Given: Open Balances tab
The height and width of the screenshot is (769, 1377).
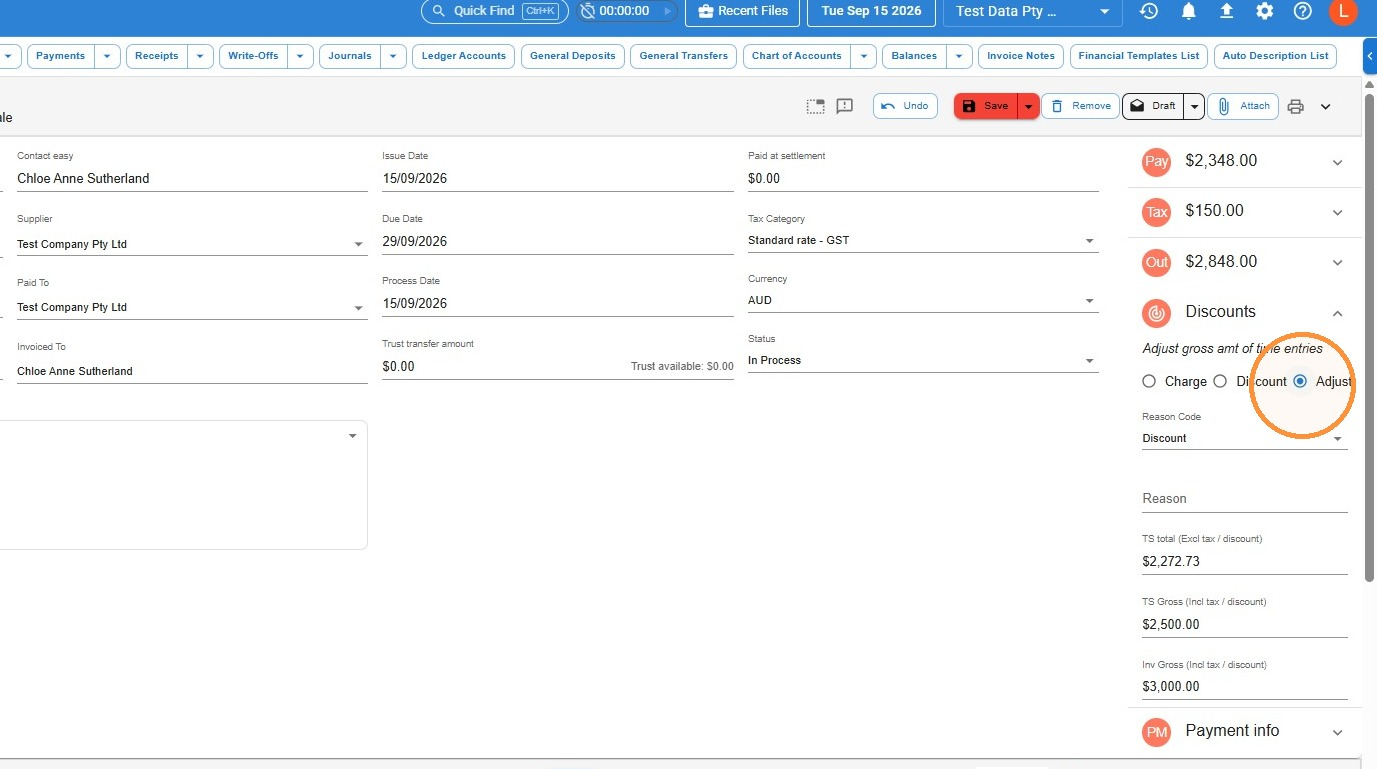Looking at the screenshot, I should tap(914, 56).
